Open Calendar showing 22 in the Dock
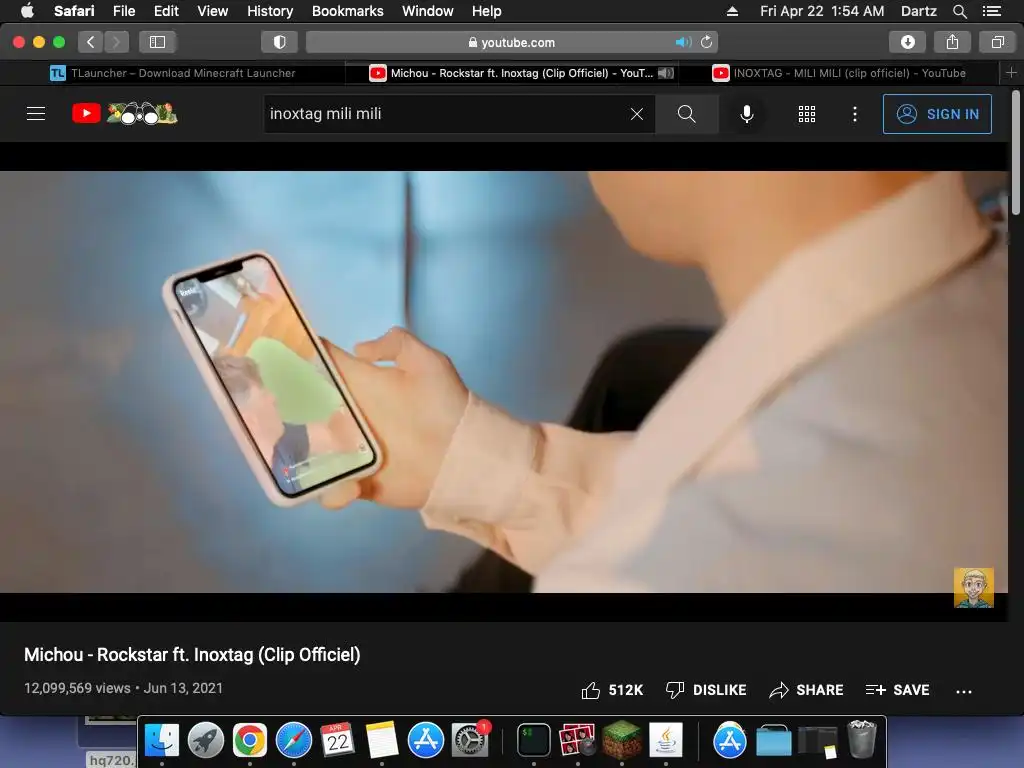This screenshot has height=768, width=1024. point(338,740)
